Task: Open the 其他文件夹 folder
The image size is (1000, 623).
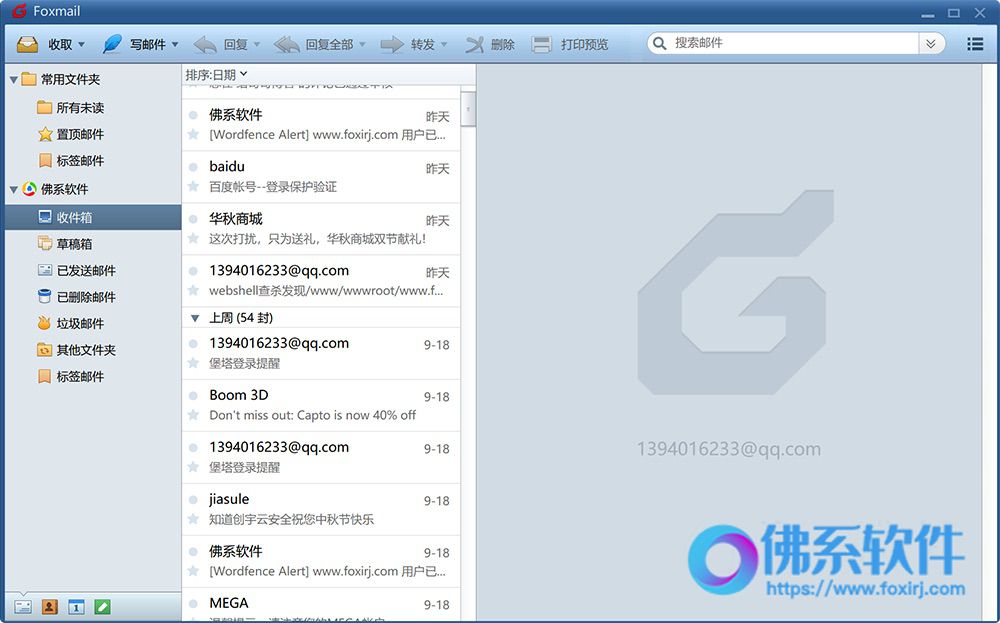Action: coord(77,350)
